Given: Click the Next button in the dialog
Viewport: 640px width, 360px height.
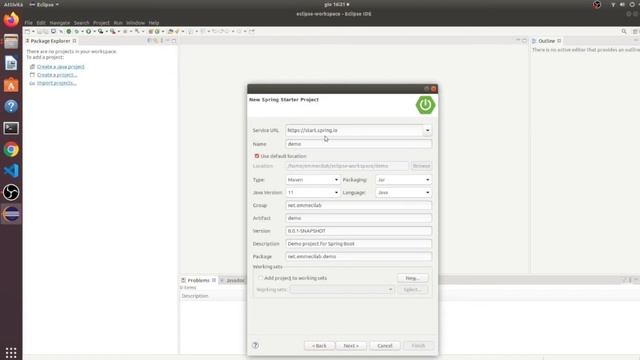Looking at the screenshot, I should (x=351, y=346).
